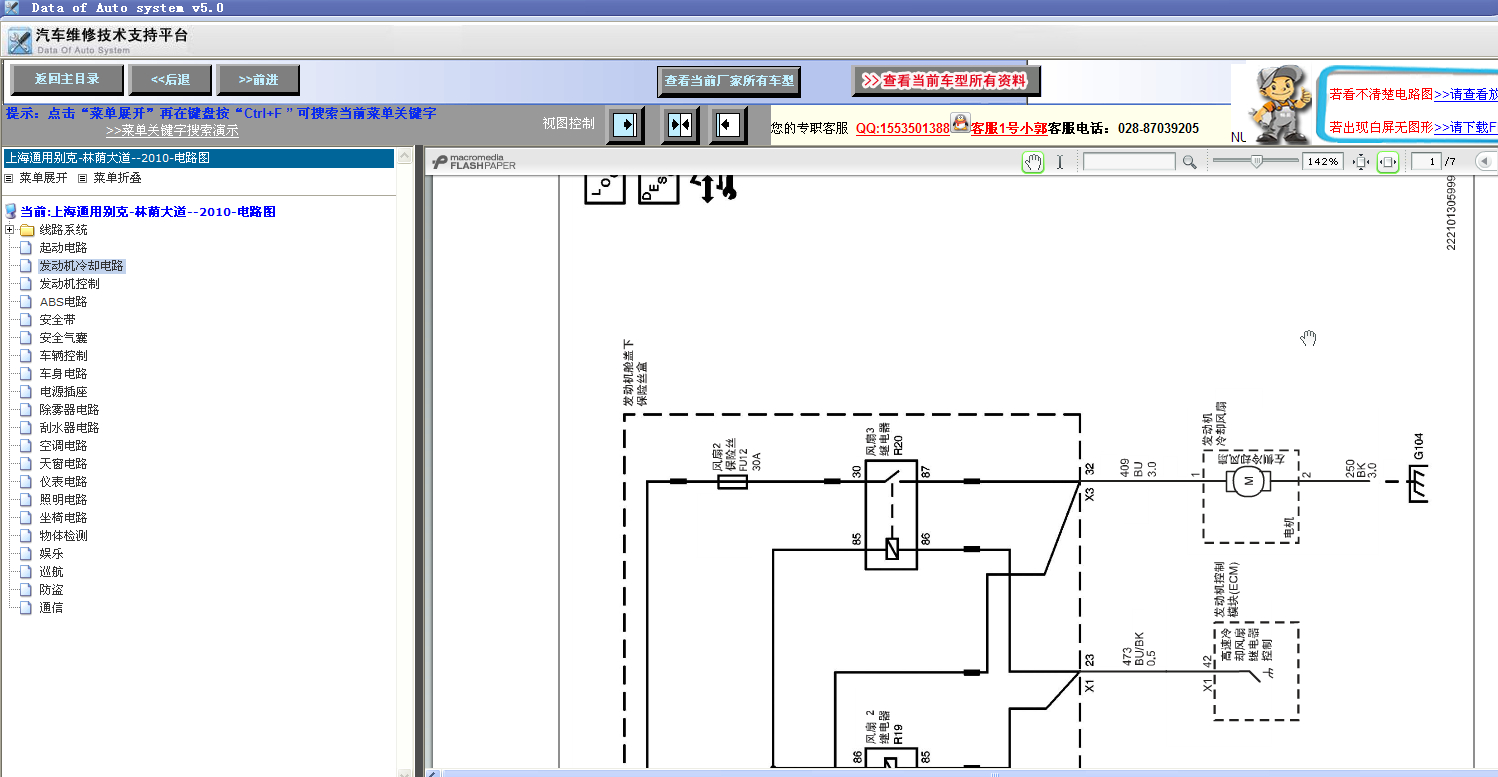Open the 物体检测 entry
The width and height of the screenshot is (1498, 777).
63,536
